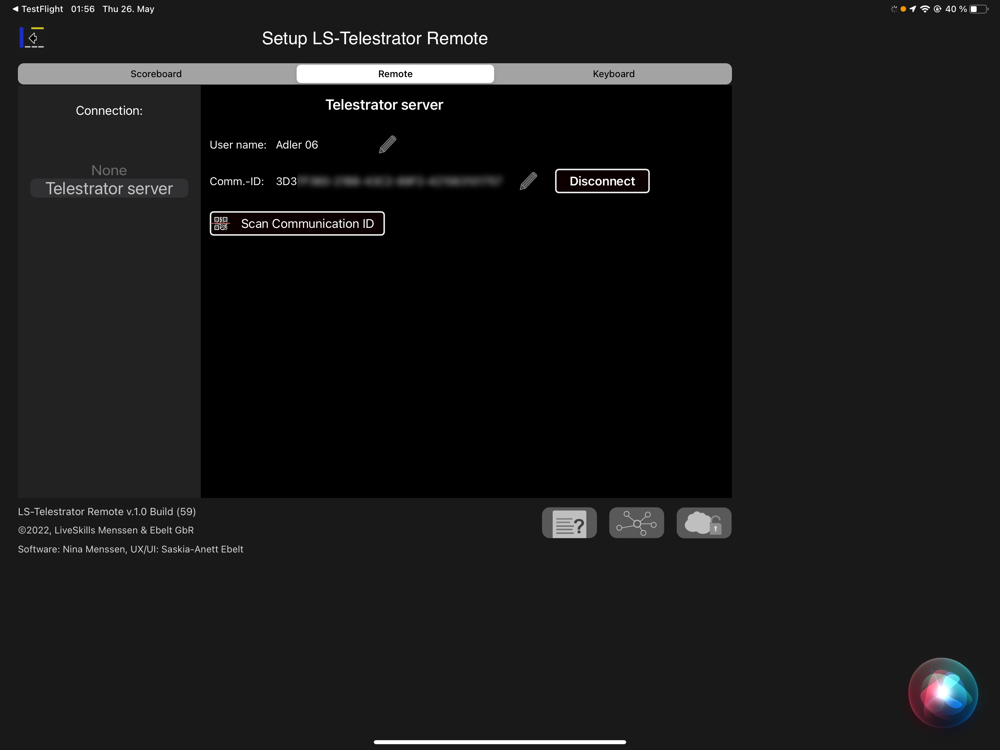This screenshot has height=750, width=1000.
Task: Tap the back arrow icon at top left
Action: (x=32, y=38)
